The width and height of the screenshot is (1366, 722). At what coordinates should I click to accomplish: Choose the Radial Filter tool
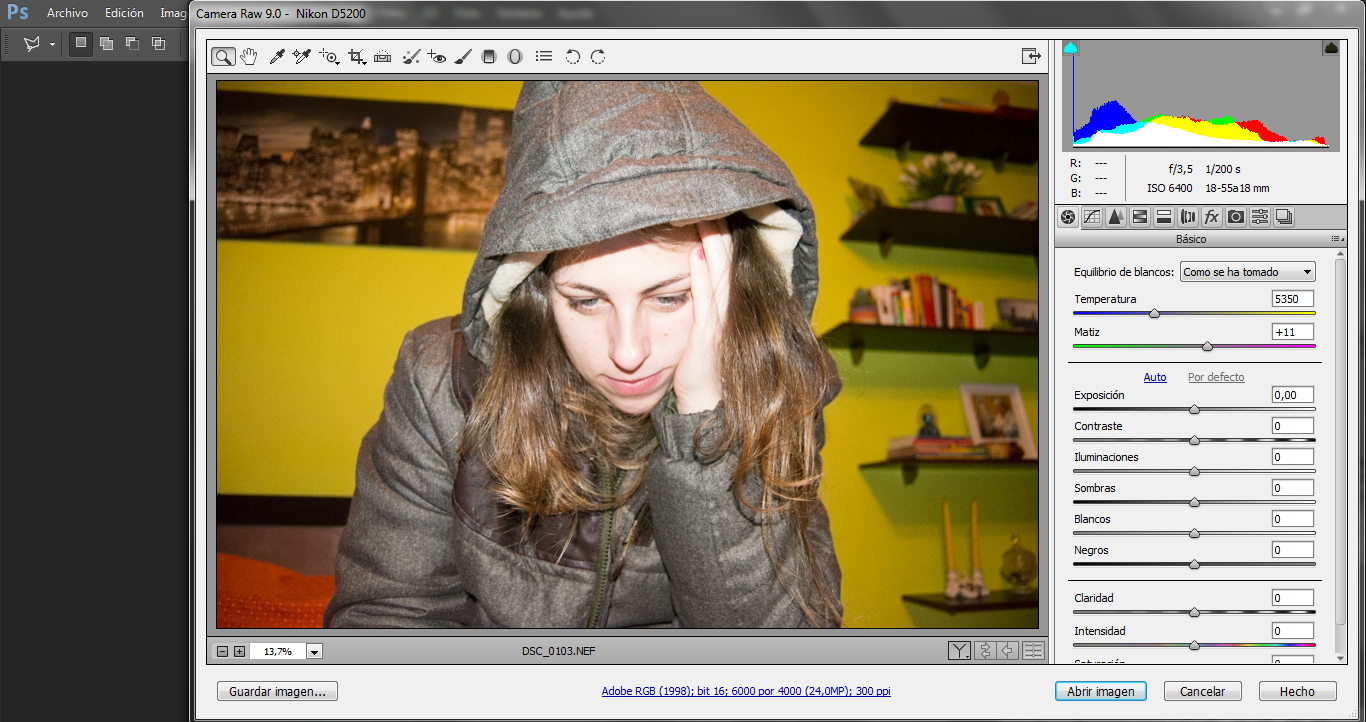click(514, 57)
